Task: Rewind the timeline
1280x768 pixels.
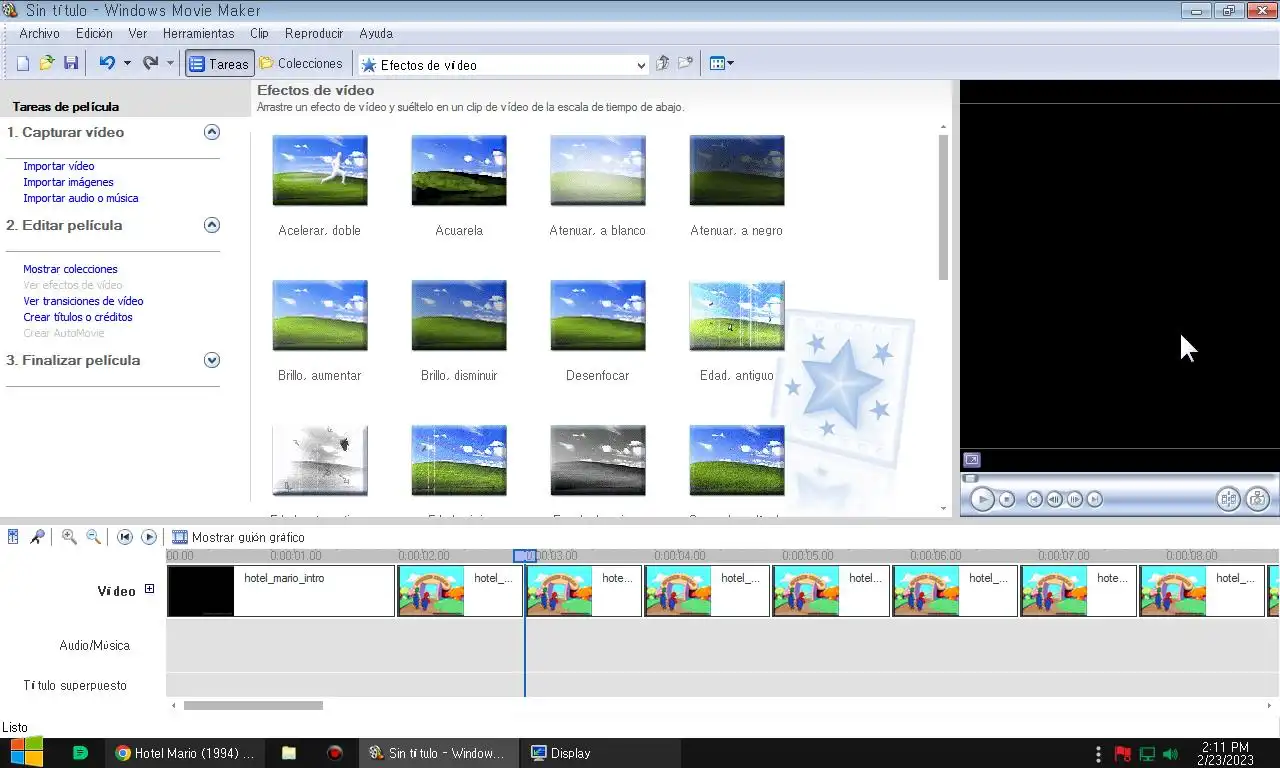Action: [125, 537]
